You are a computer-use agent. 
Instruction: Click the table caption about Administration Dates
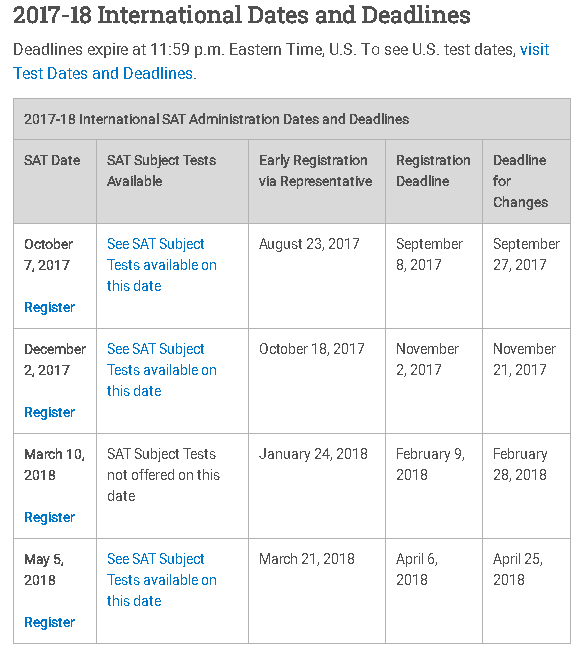(216, 119)
